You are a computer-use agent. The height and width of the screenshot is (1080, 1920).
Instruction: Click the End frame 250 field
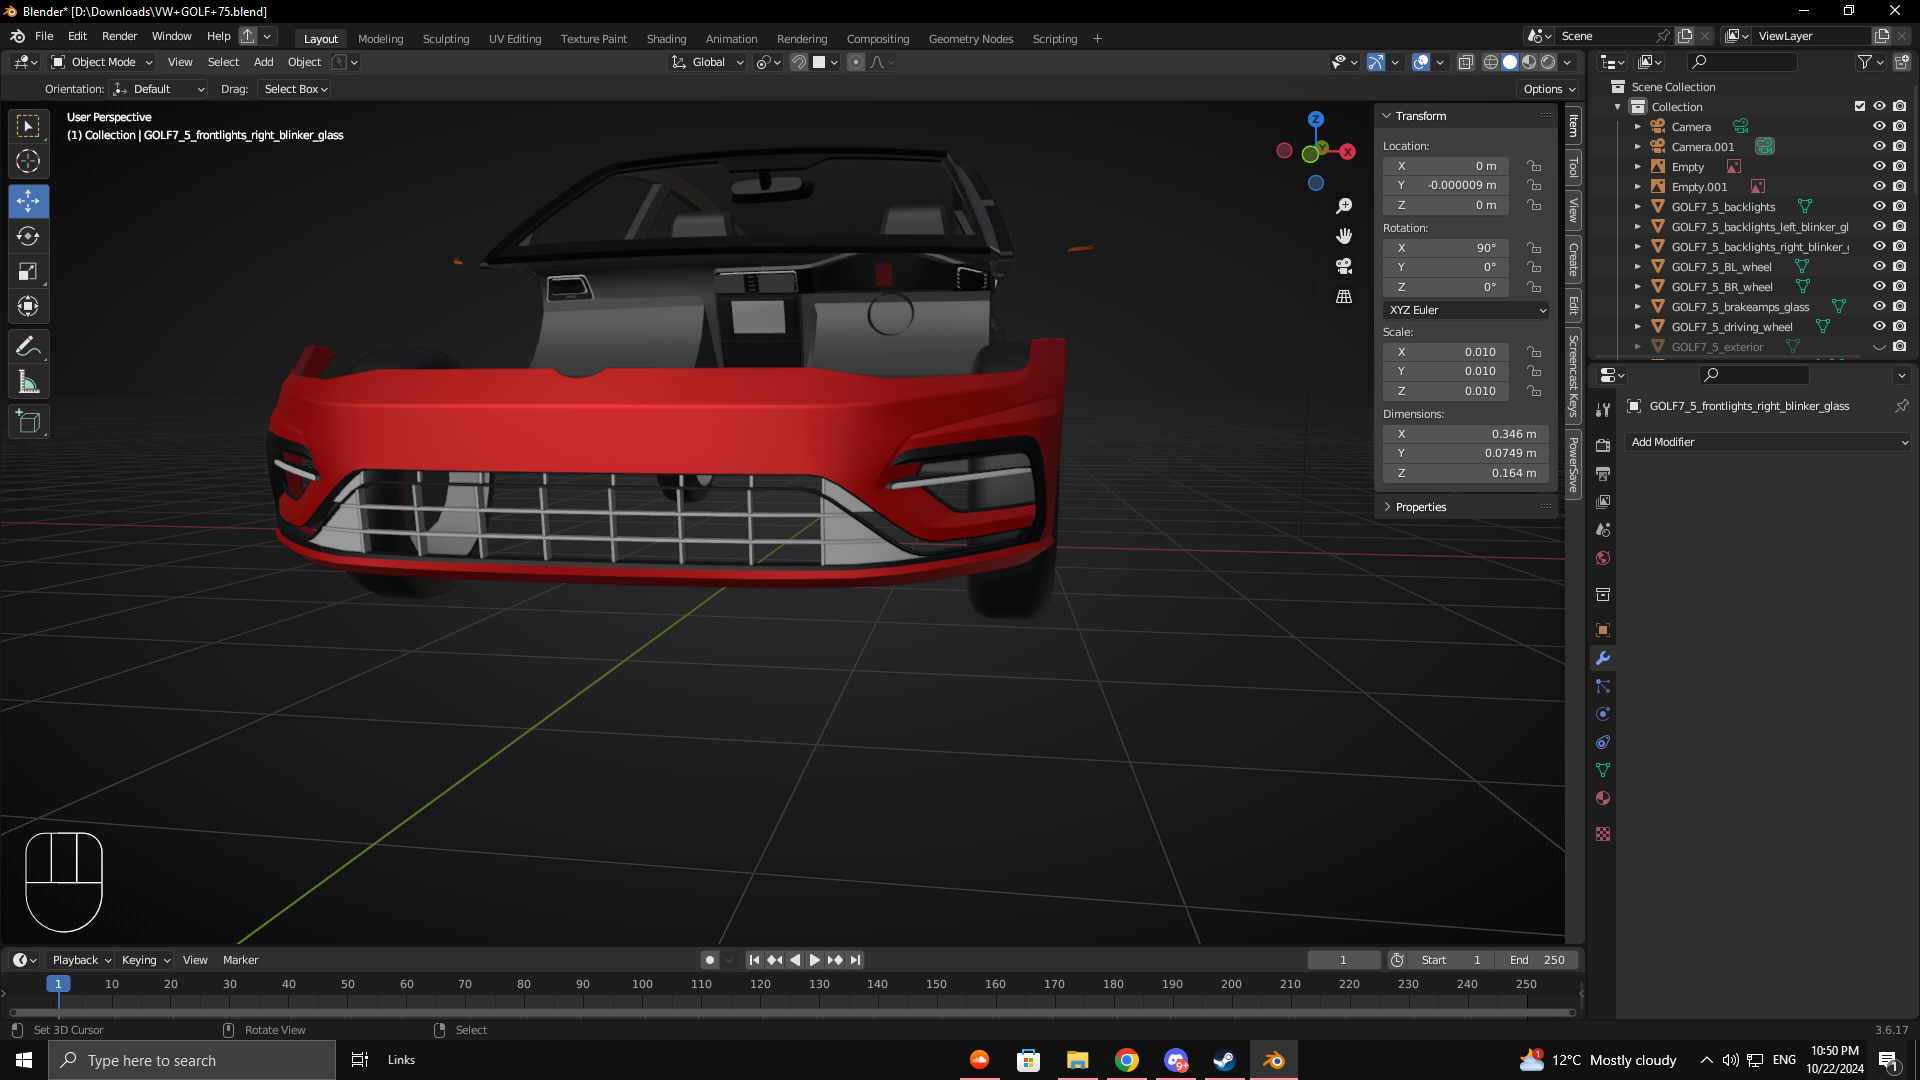pyautogui.click(x=1538, y=960)
